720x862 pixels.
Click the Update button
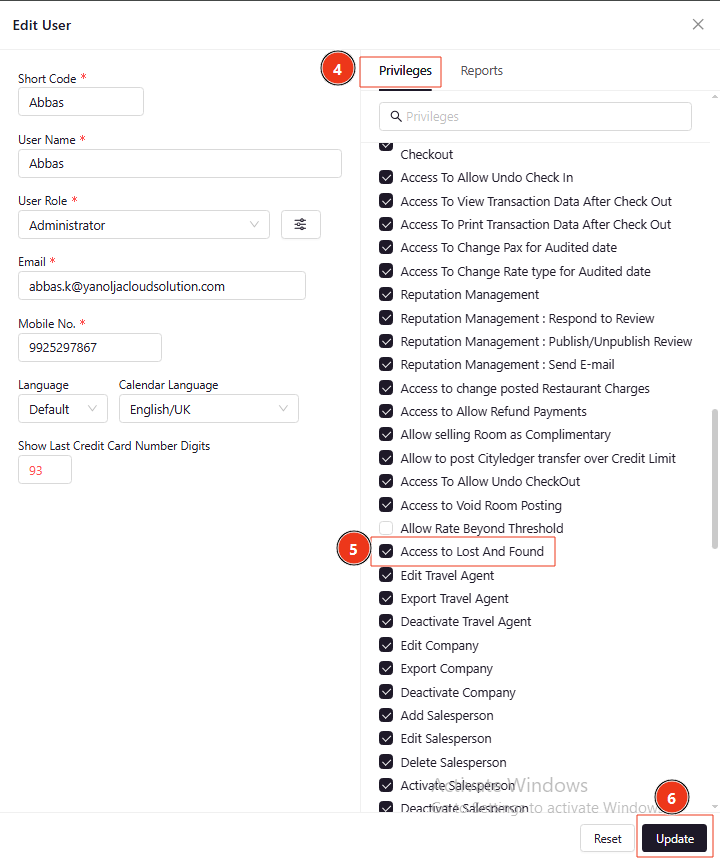pos(674,838)
